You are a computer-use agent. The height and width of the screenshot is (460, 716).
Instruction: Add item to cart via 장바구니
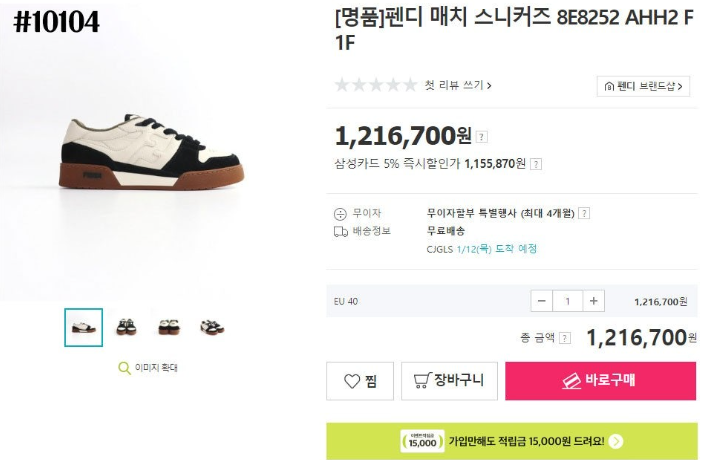[449, 381]
